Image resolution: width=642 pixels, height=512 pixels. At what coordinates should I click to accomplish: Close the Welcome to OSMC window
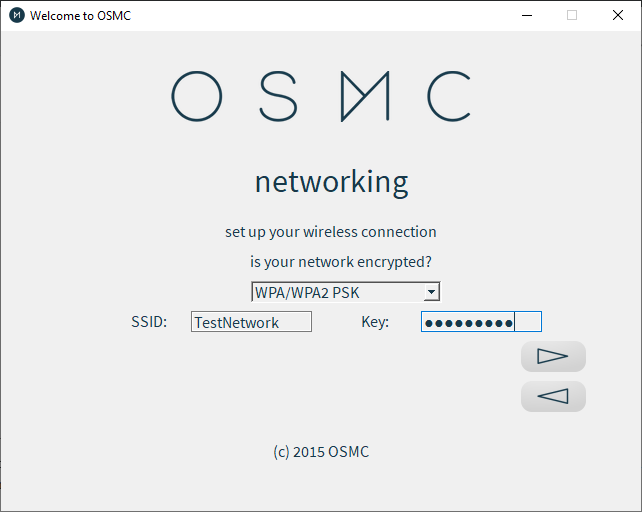pos(618,15)
